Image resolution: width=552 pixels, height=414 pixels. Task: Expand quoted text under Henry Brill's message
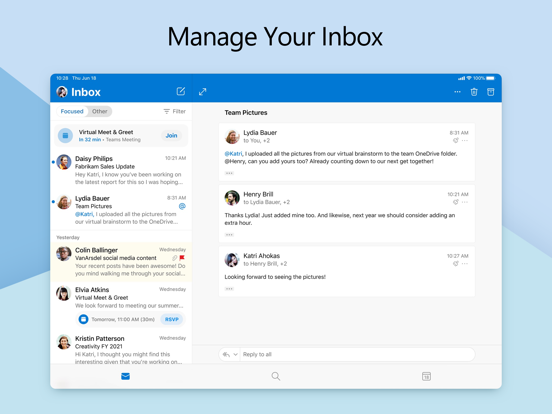click(x=229, y=235)
